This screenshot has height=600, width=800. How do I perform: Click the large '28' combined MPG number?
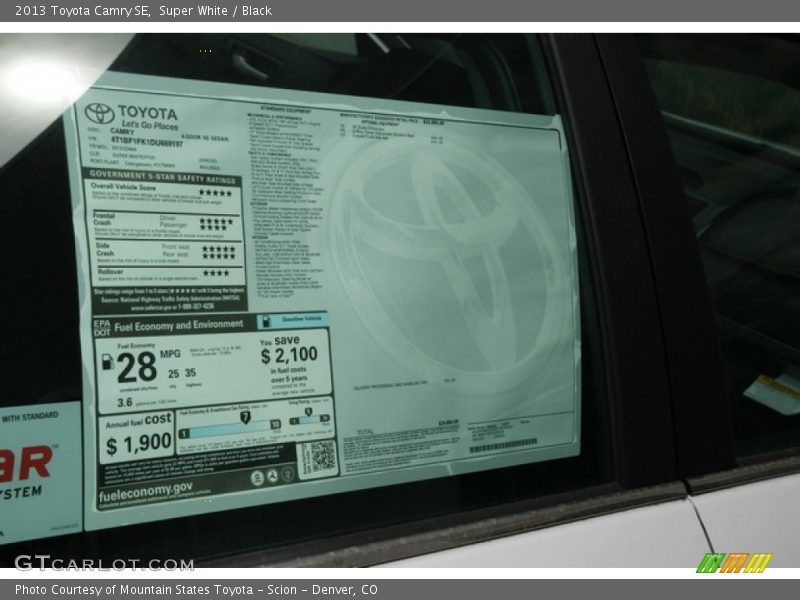click(136, 367)
